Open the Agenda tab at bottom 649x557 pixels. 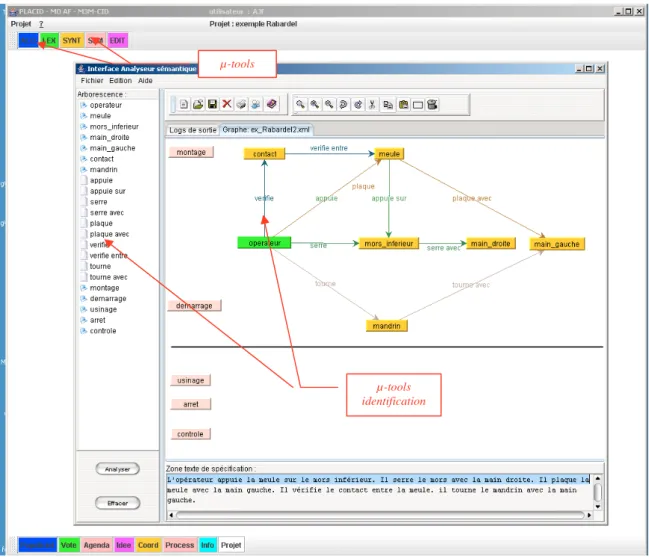(96, 545)
